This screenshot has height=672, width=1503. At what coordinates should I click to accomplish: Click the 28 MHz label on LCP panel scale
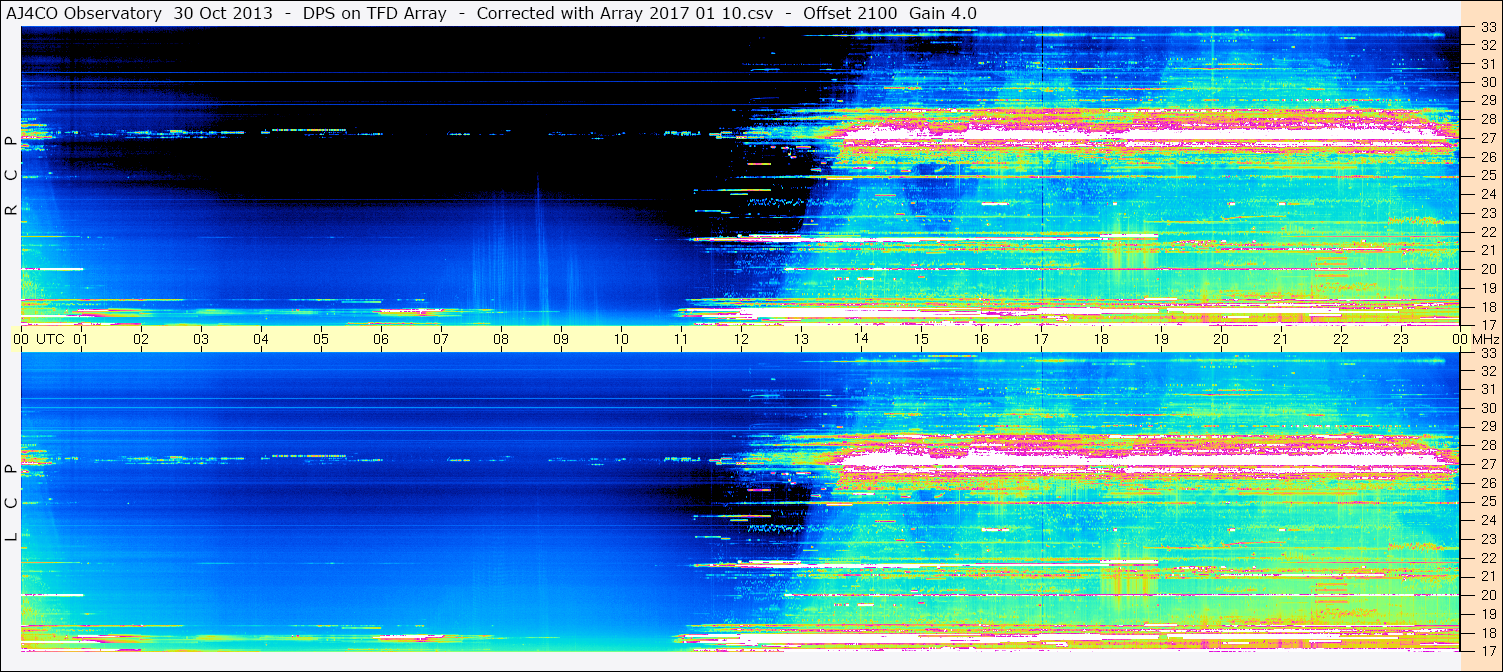point(1487,445)
